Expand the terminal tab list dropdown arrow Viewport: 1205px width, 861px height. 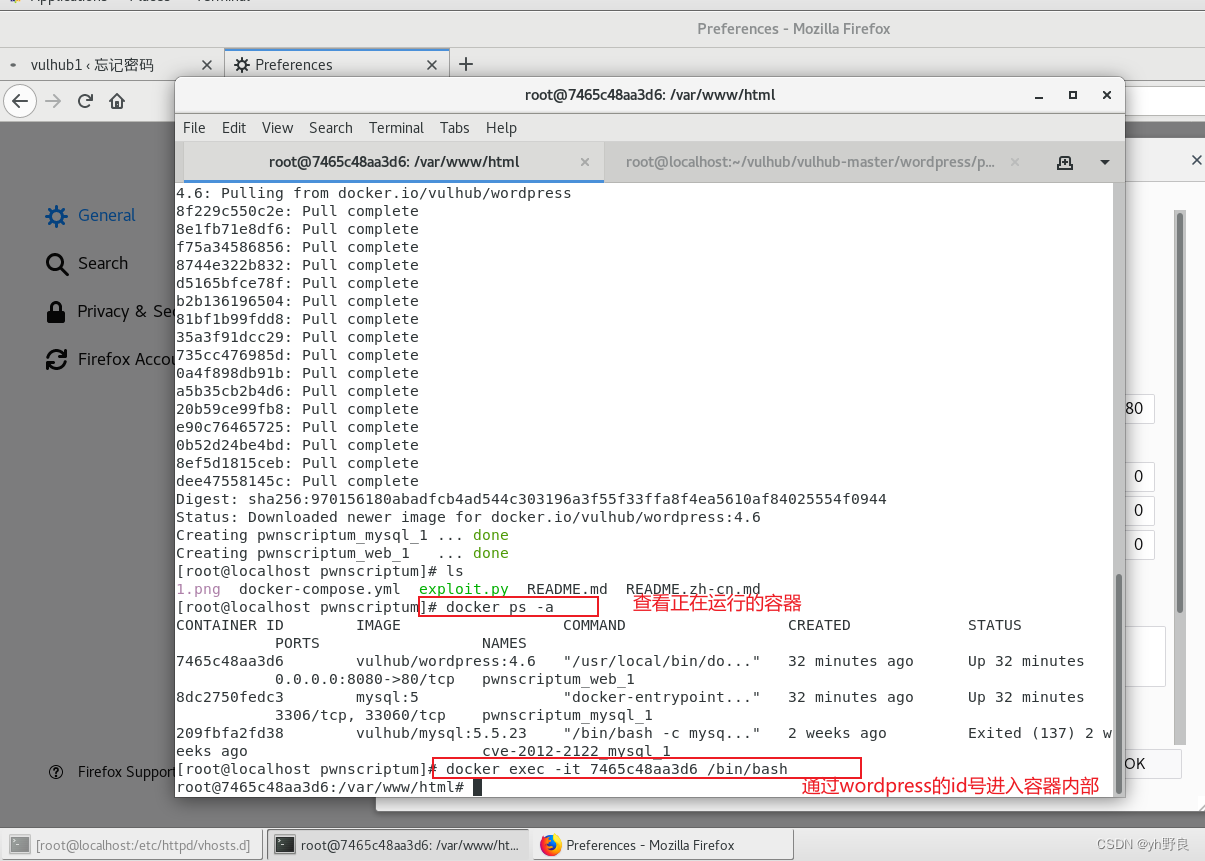point(1105,162)
